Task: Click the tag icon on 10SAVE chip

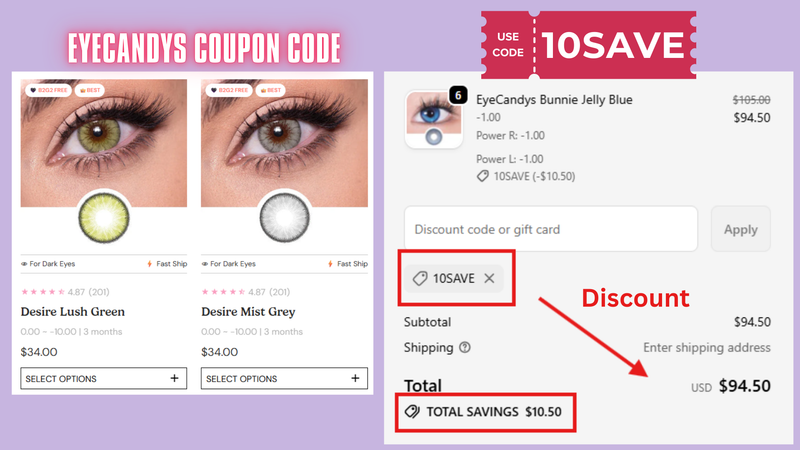Action: click(x=420, y=279)
